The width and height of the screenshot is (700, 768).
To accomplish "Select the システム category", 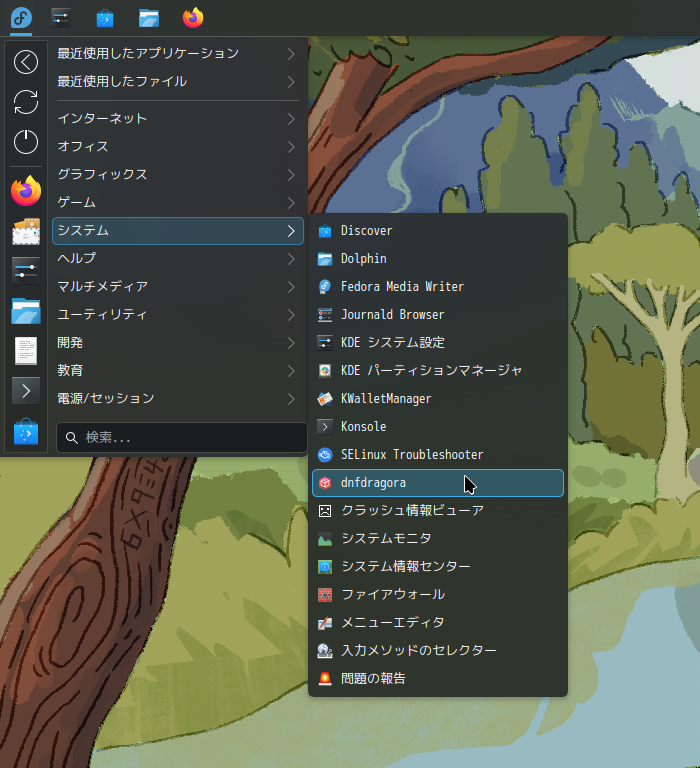I will [178, 231].
